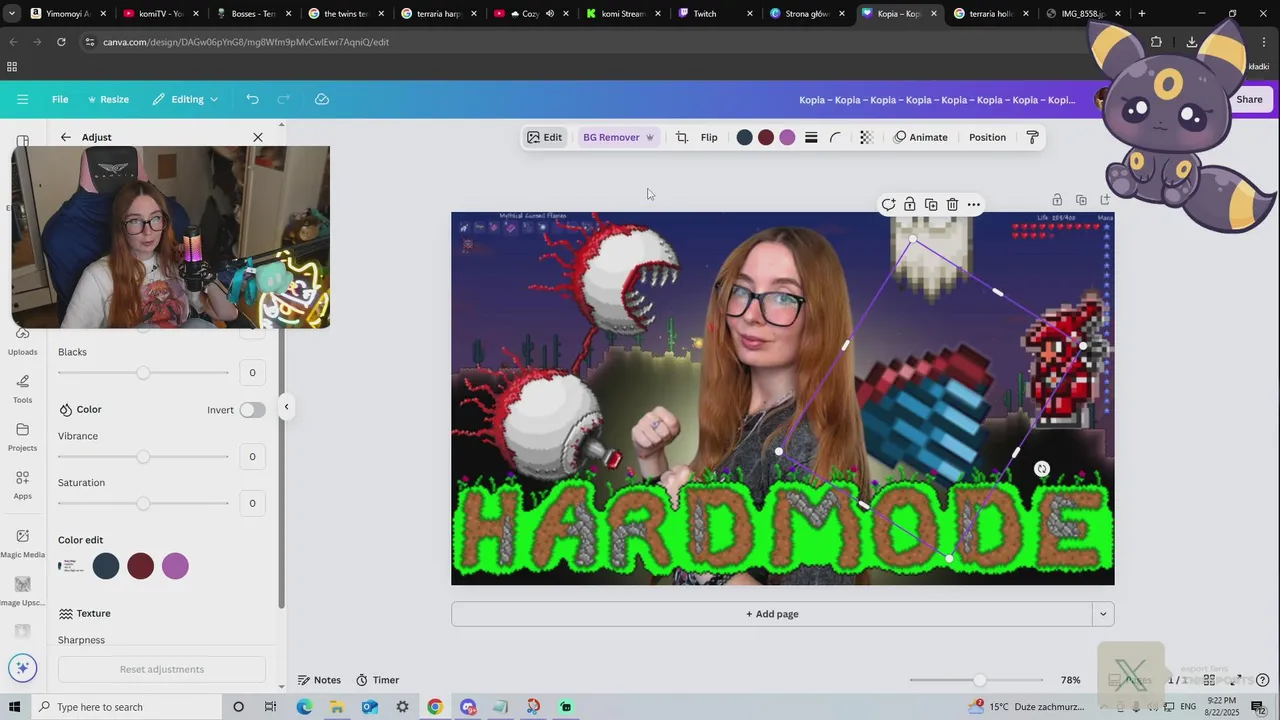
Task: Click the 78% zoom level
Action: click(x=1071, y=680)
